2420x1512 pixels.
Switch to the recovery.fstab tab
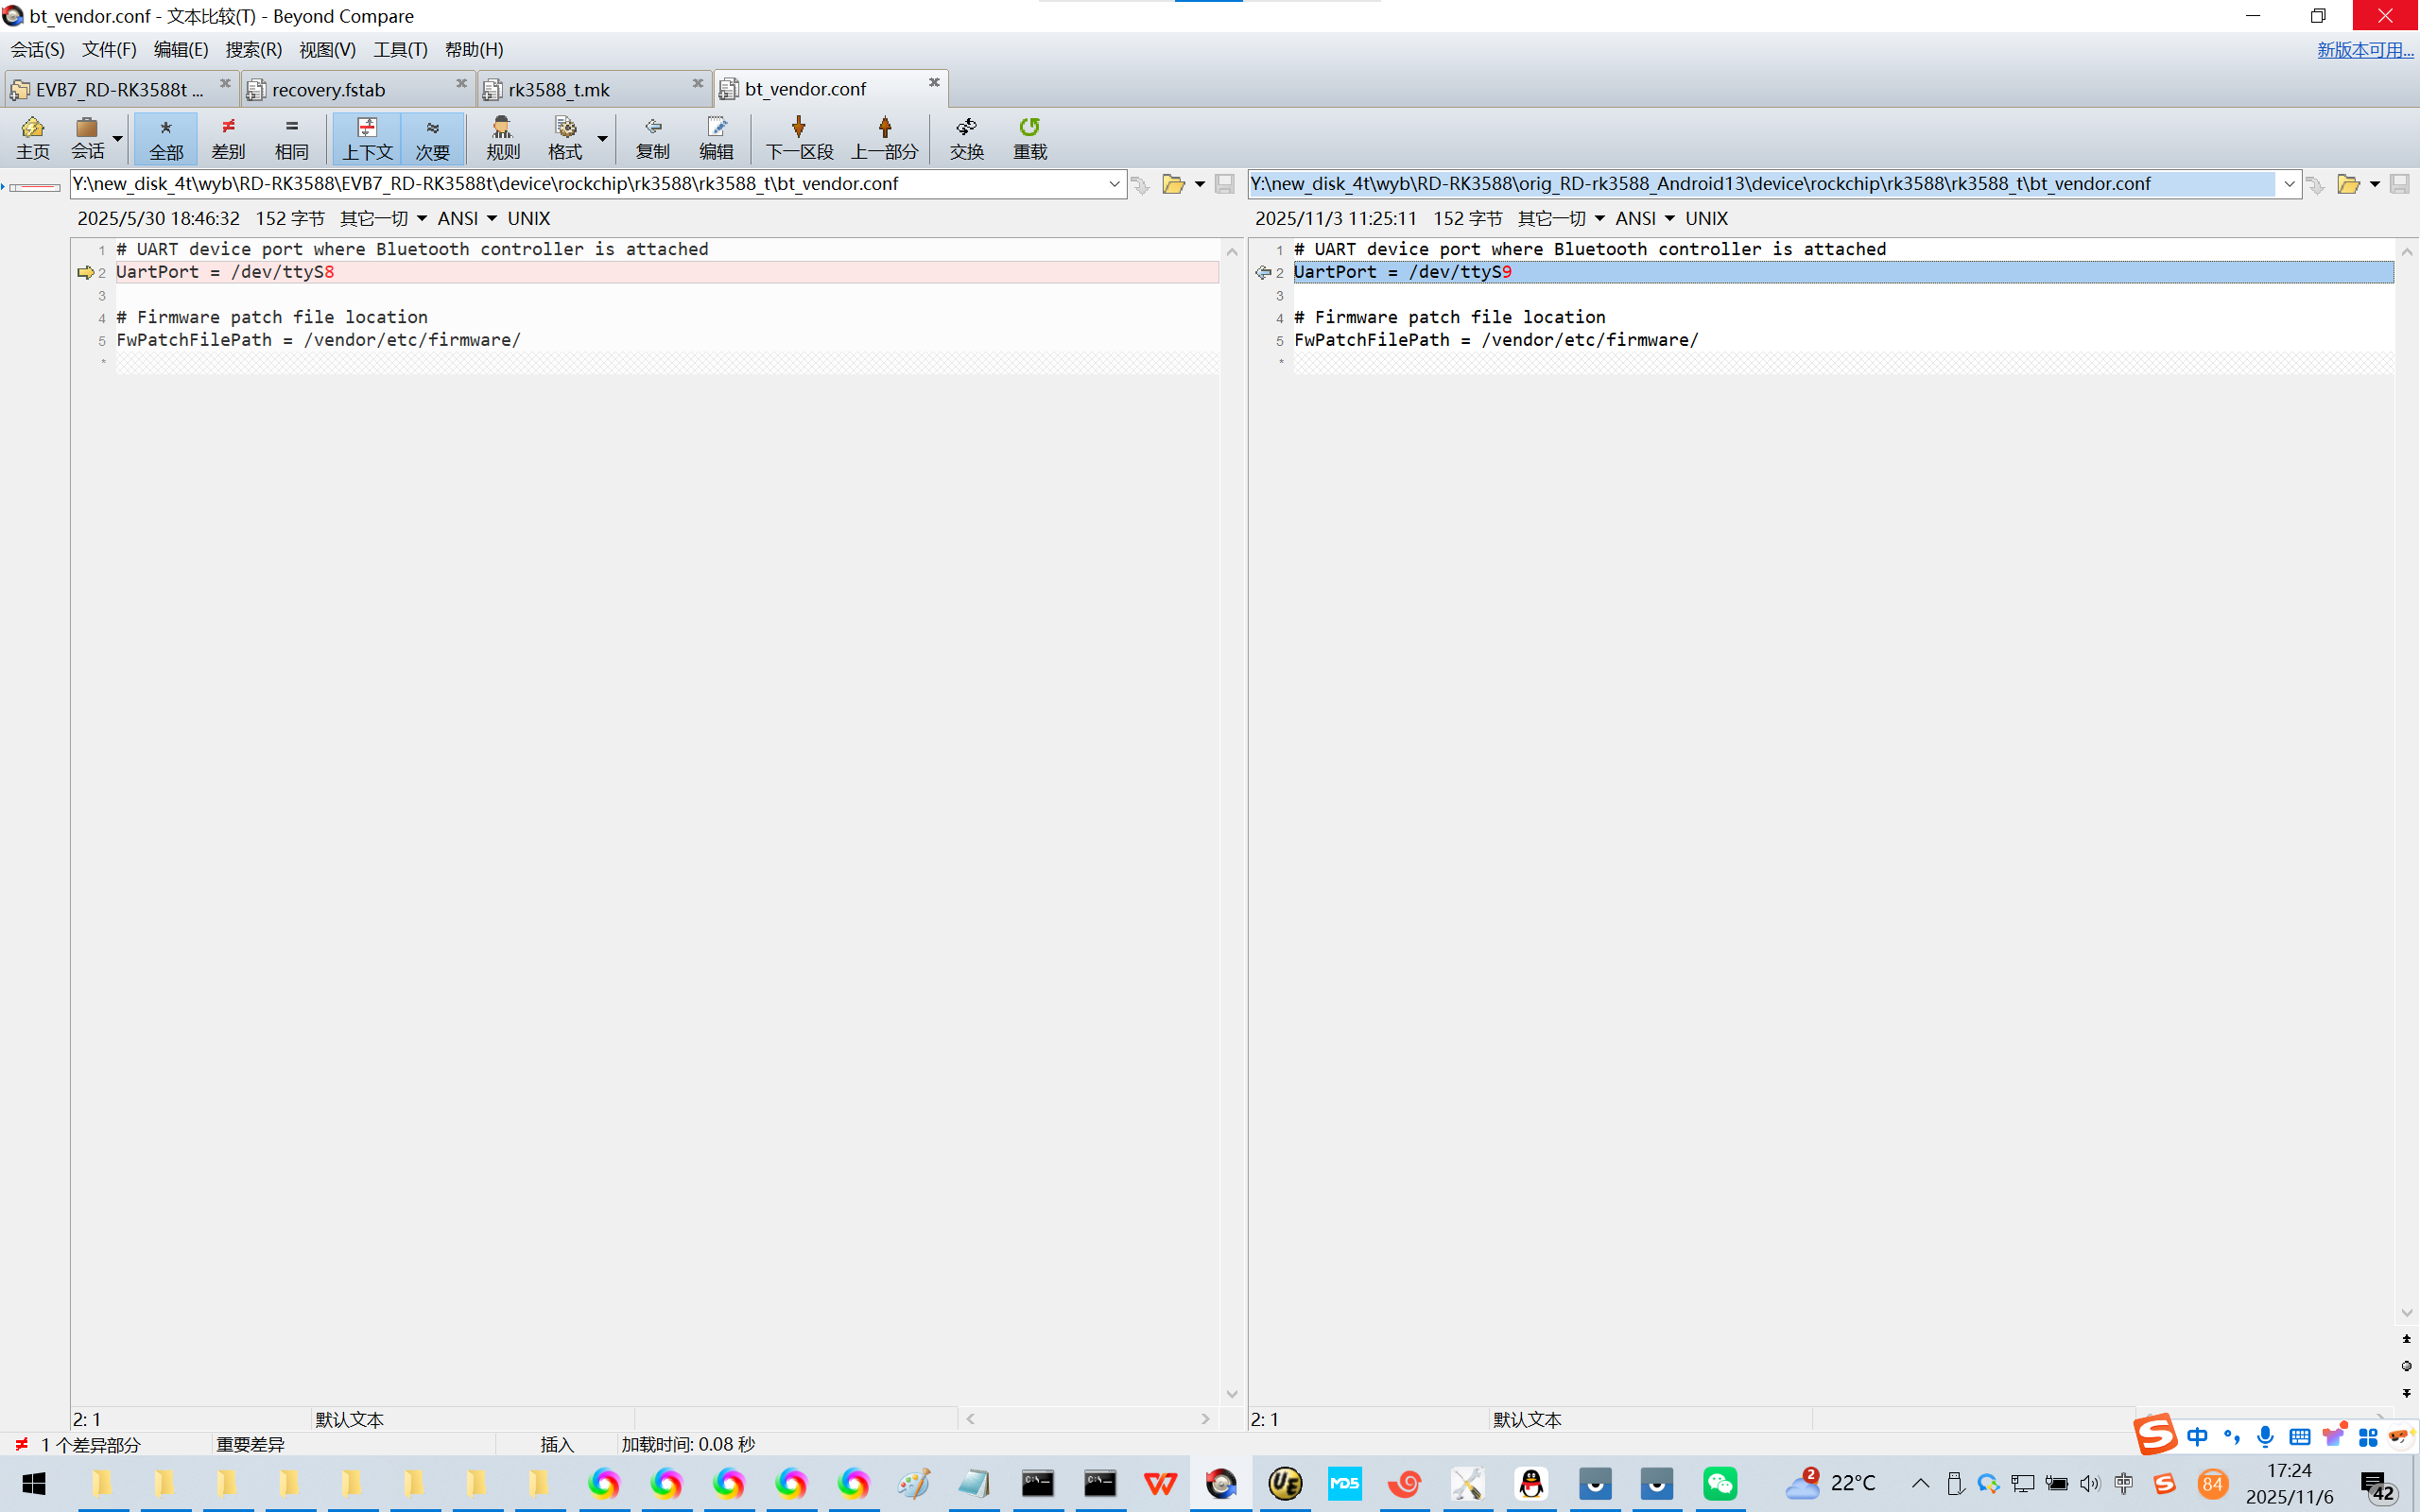[x=328, y=90]
